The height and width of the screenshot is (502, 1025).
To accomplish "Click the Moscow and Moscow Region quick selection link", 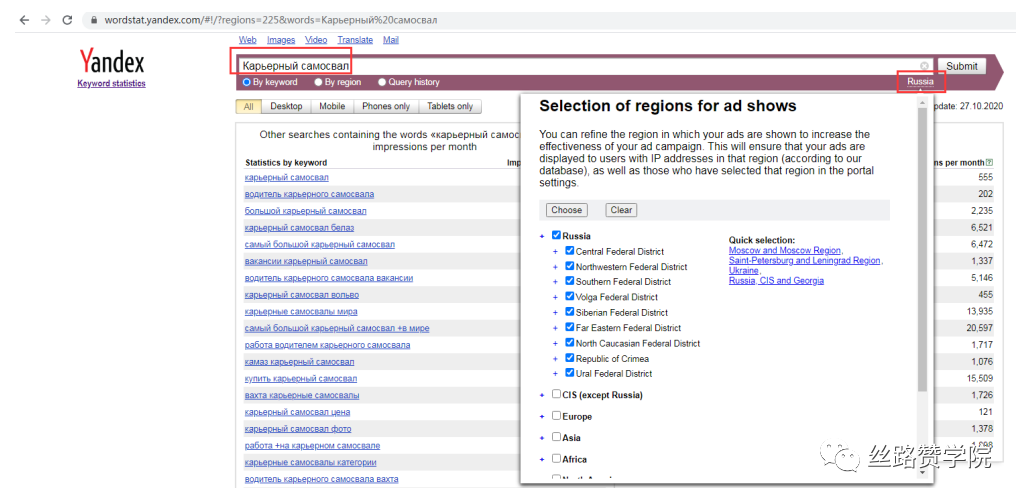I will (784, 251).
